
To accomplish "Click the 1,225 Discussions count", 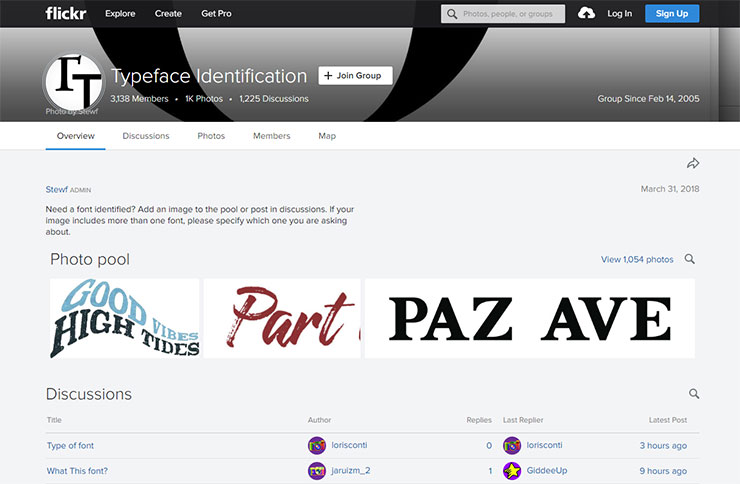I will (274, 99).
